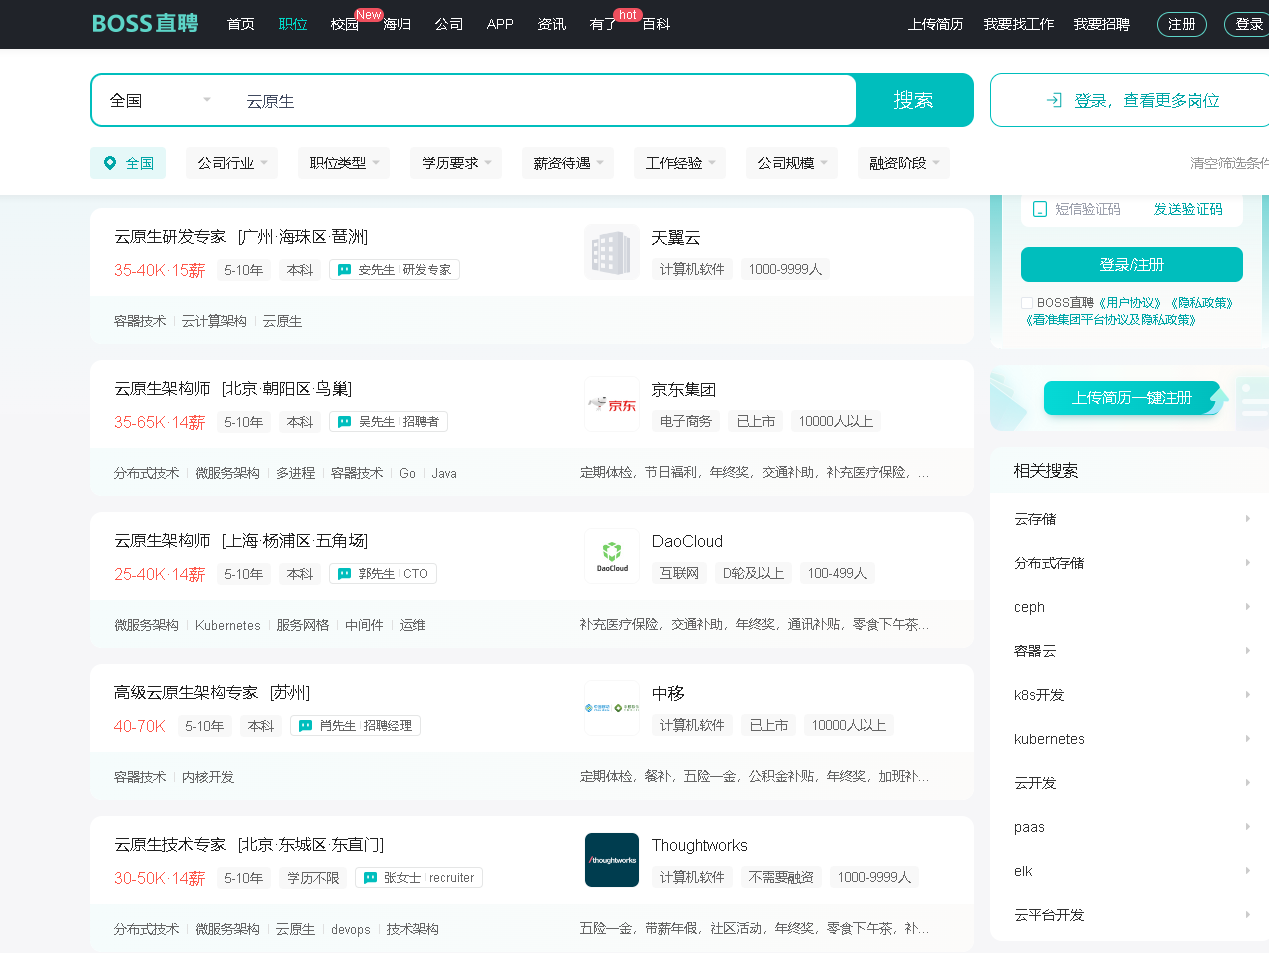Click the 京东 company logo
This screenshot has height=953, width=1269.
[612, 405]
